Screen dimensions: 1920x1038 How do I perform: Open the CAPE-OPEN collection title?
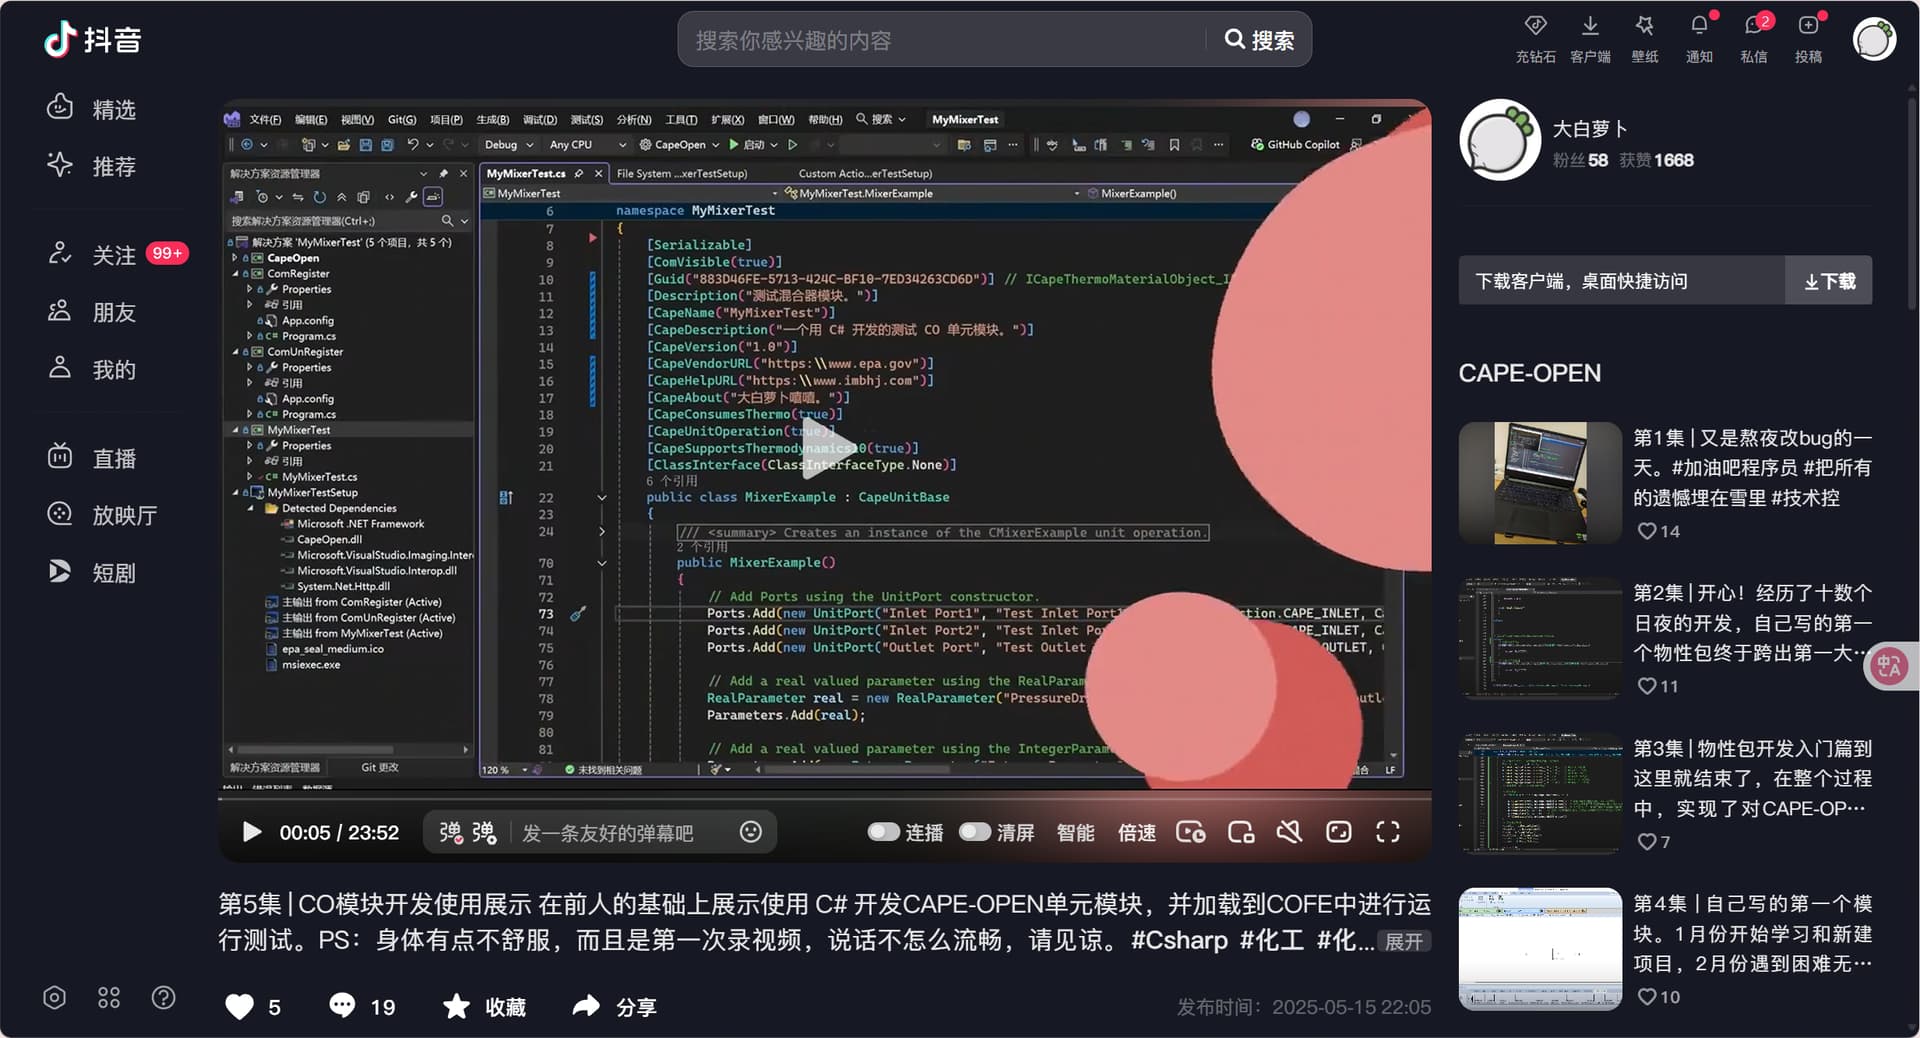[x=1529, y=373]
